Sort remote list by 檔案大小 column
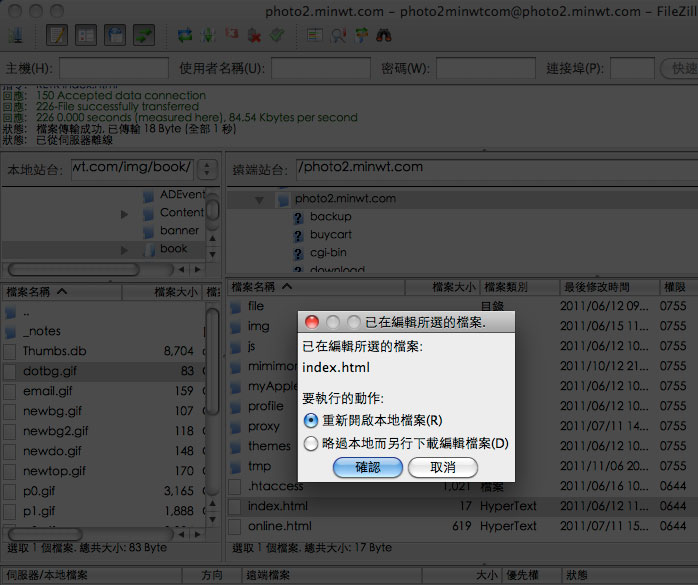The image size is (698, 585). (x=442, y=287)
